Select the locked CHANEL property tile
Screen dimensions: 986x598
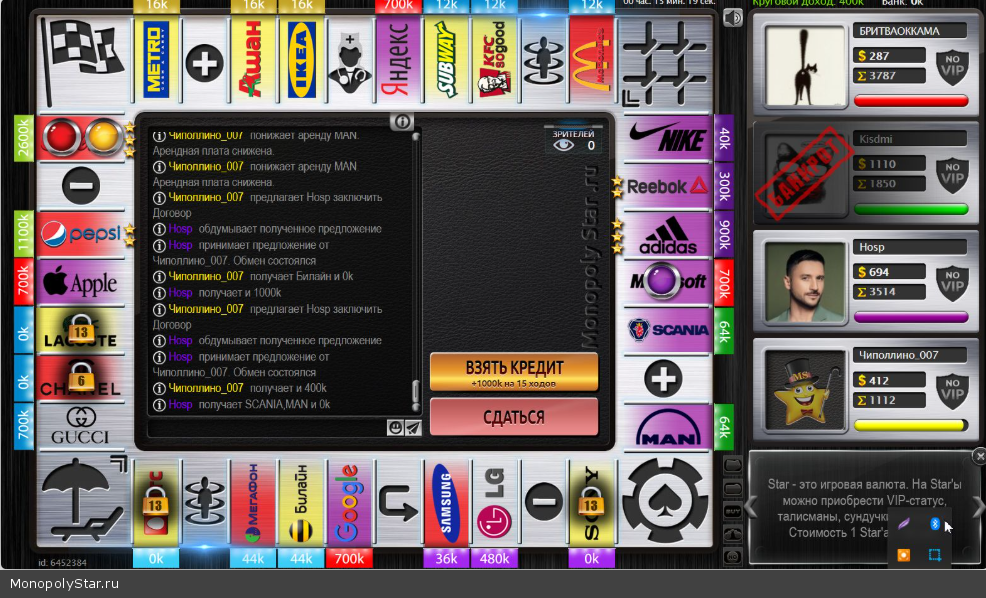pyautogui.click(x=80, y=378)
